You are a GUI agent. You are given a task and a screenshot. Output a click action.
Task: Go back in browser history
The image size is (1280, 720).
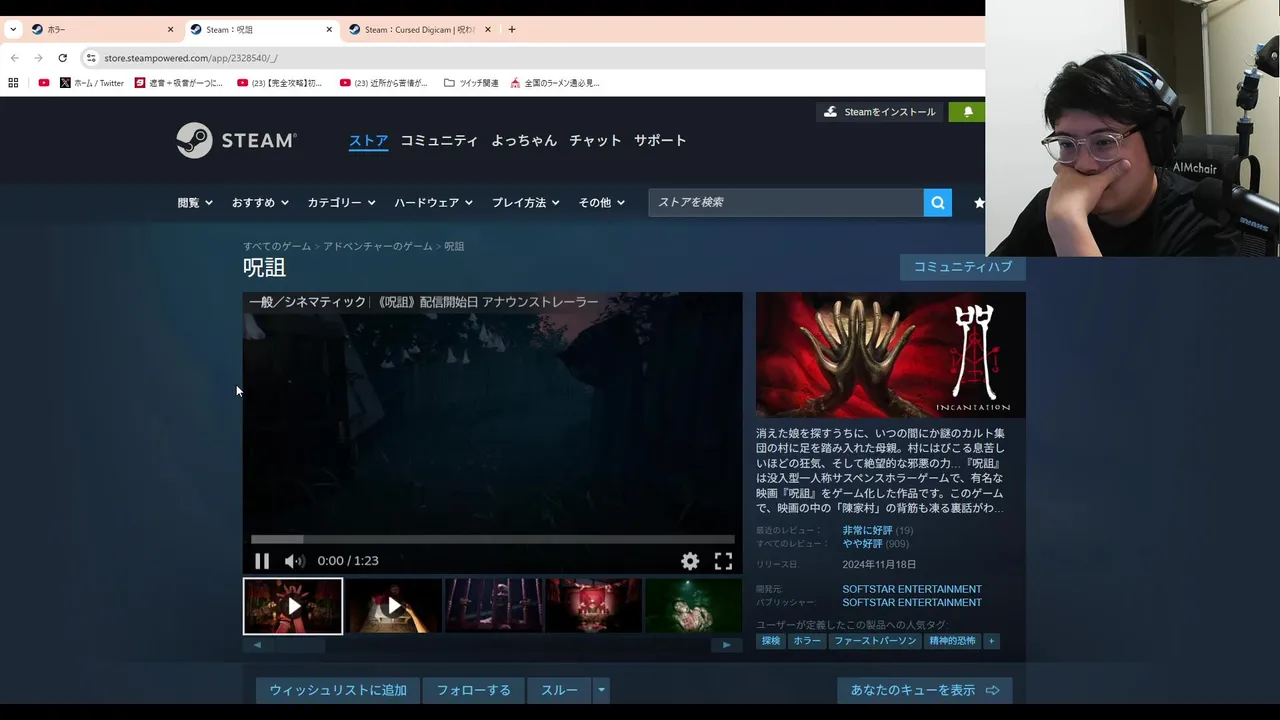pyautogui.click(x=14, y=58)
